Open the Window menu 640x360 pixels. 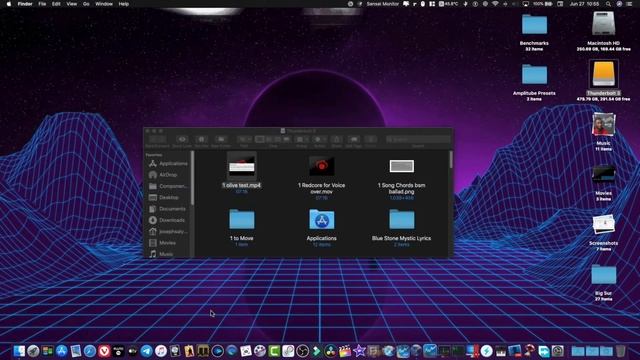click(104, 4)
